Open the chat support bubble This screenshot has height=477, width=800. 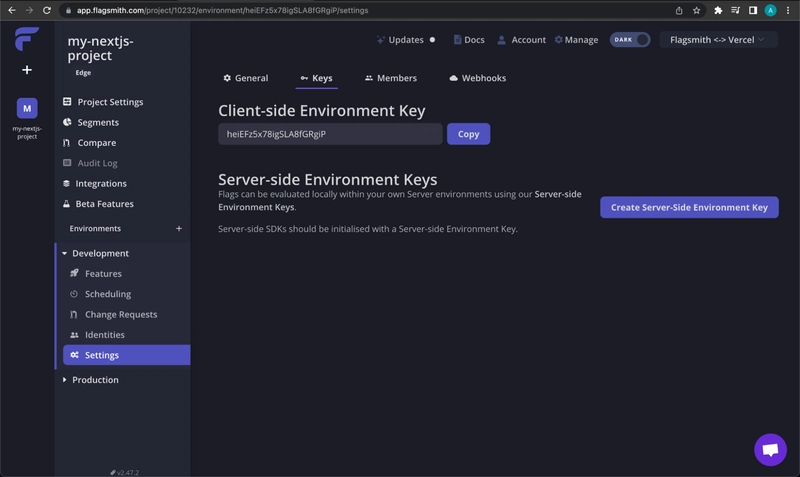point(770,449)
